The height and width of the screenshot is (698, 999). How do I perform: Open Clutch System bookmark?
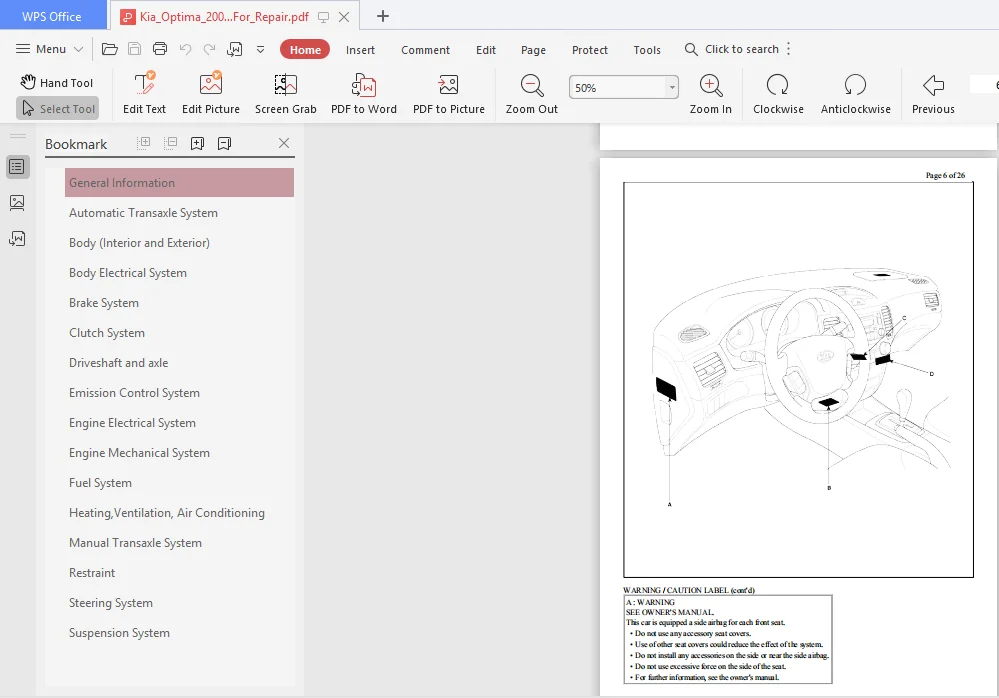tap(106, 332)
